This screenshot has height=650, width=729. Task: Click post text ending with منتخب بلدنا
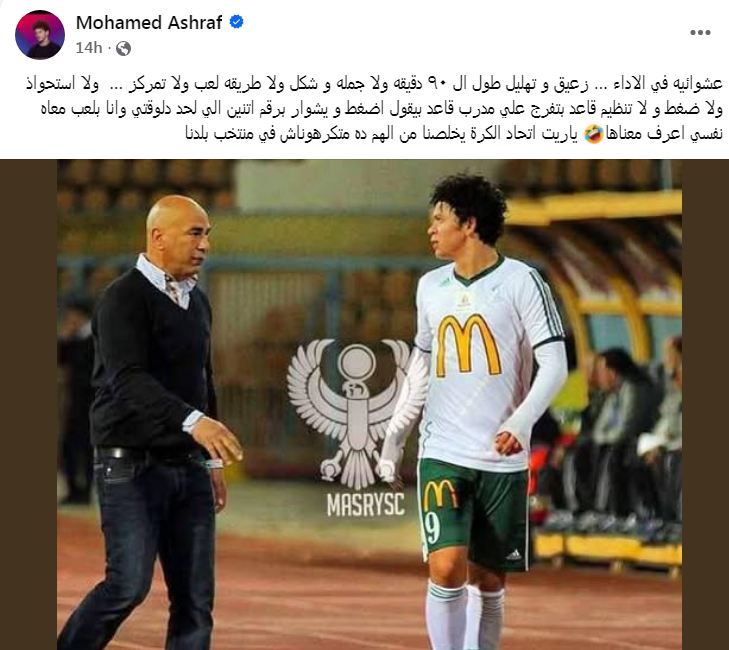pyautogui.click(x=454, y=134)
